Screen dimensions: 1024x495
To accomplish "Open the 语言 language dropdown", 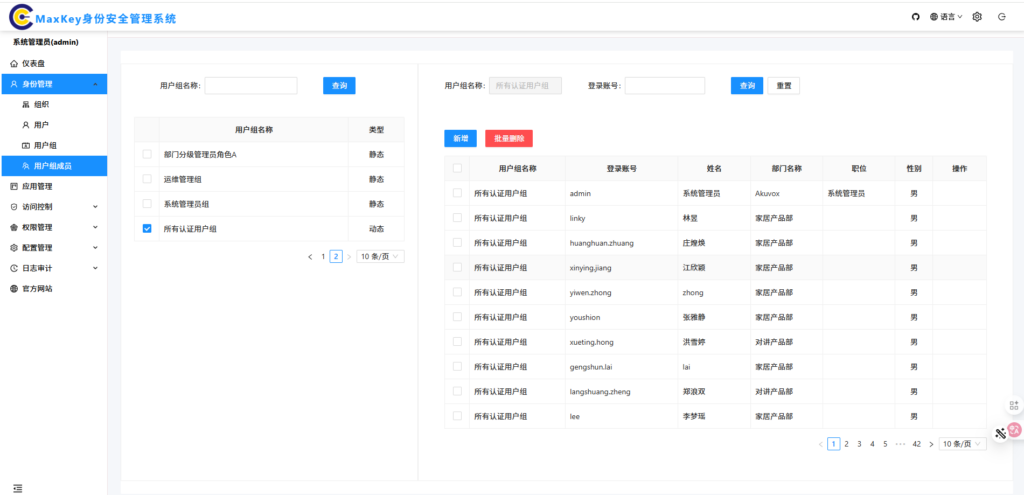I will [x=946, y=17].
